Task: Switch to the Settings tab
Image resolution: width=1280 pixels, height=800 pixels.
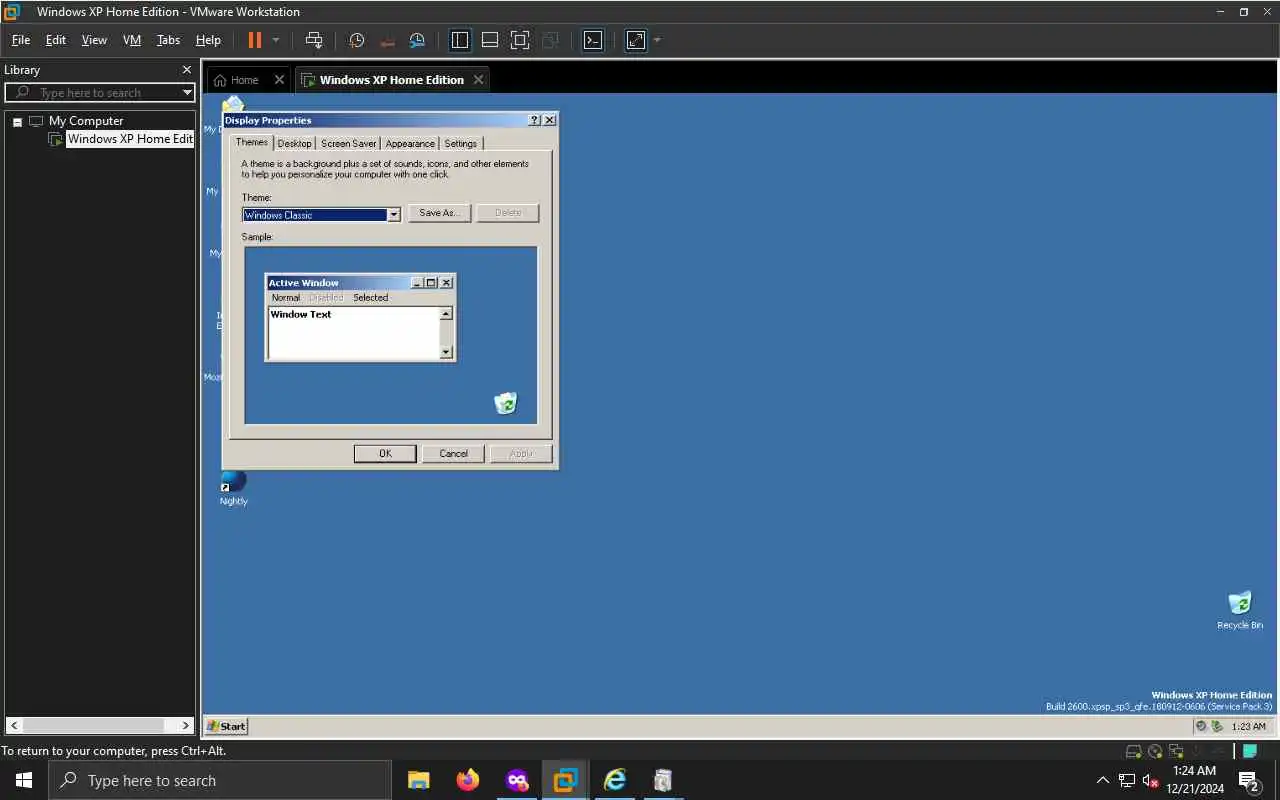Action: coord(460,143)
